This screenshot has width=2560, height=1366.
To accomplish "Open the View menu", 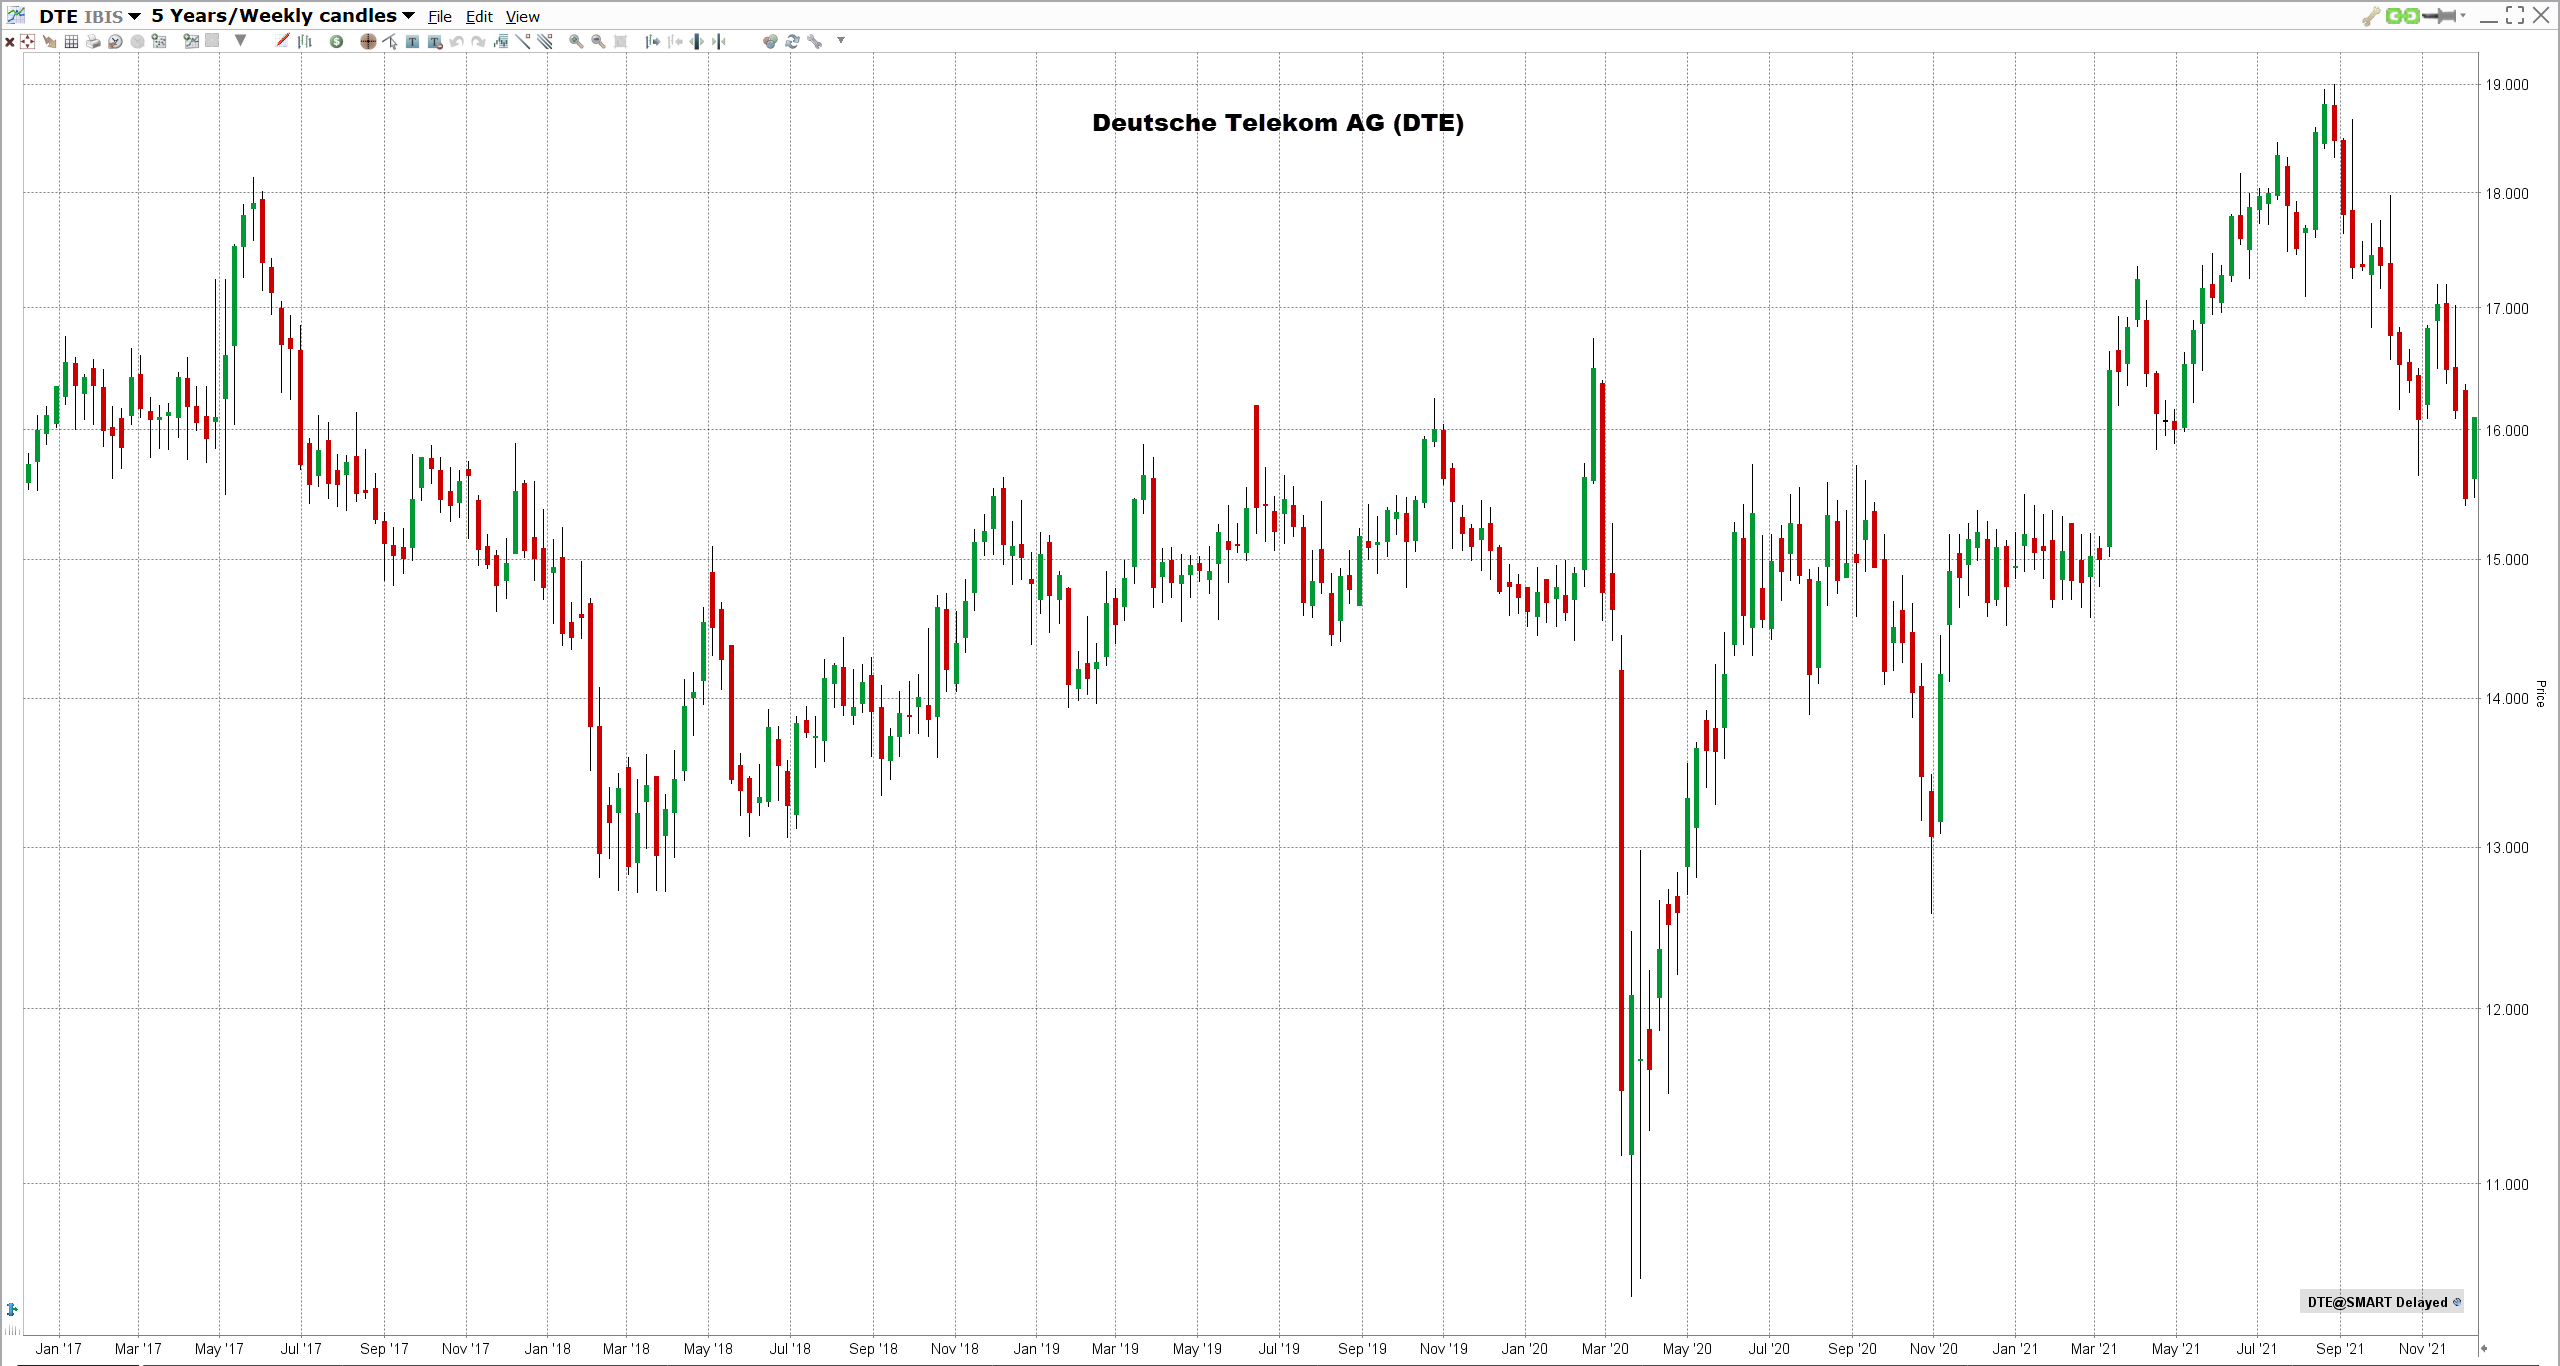I will pyautogui.click(x=522, y=17).
